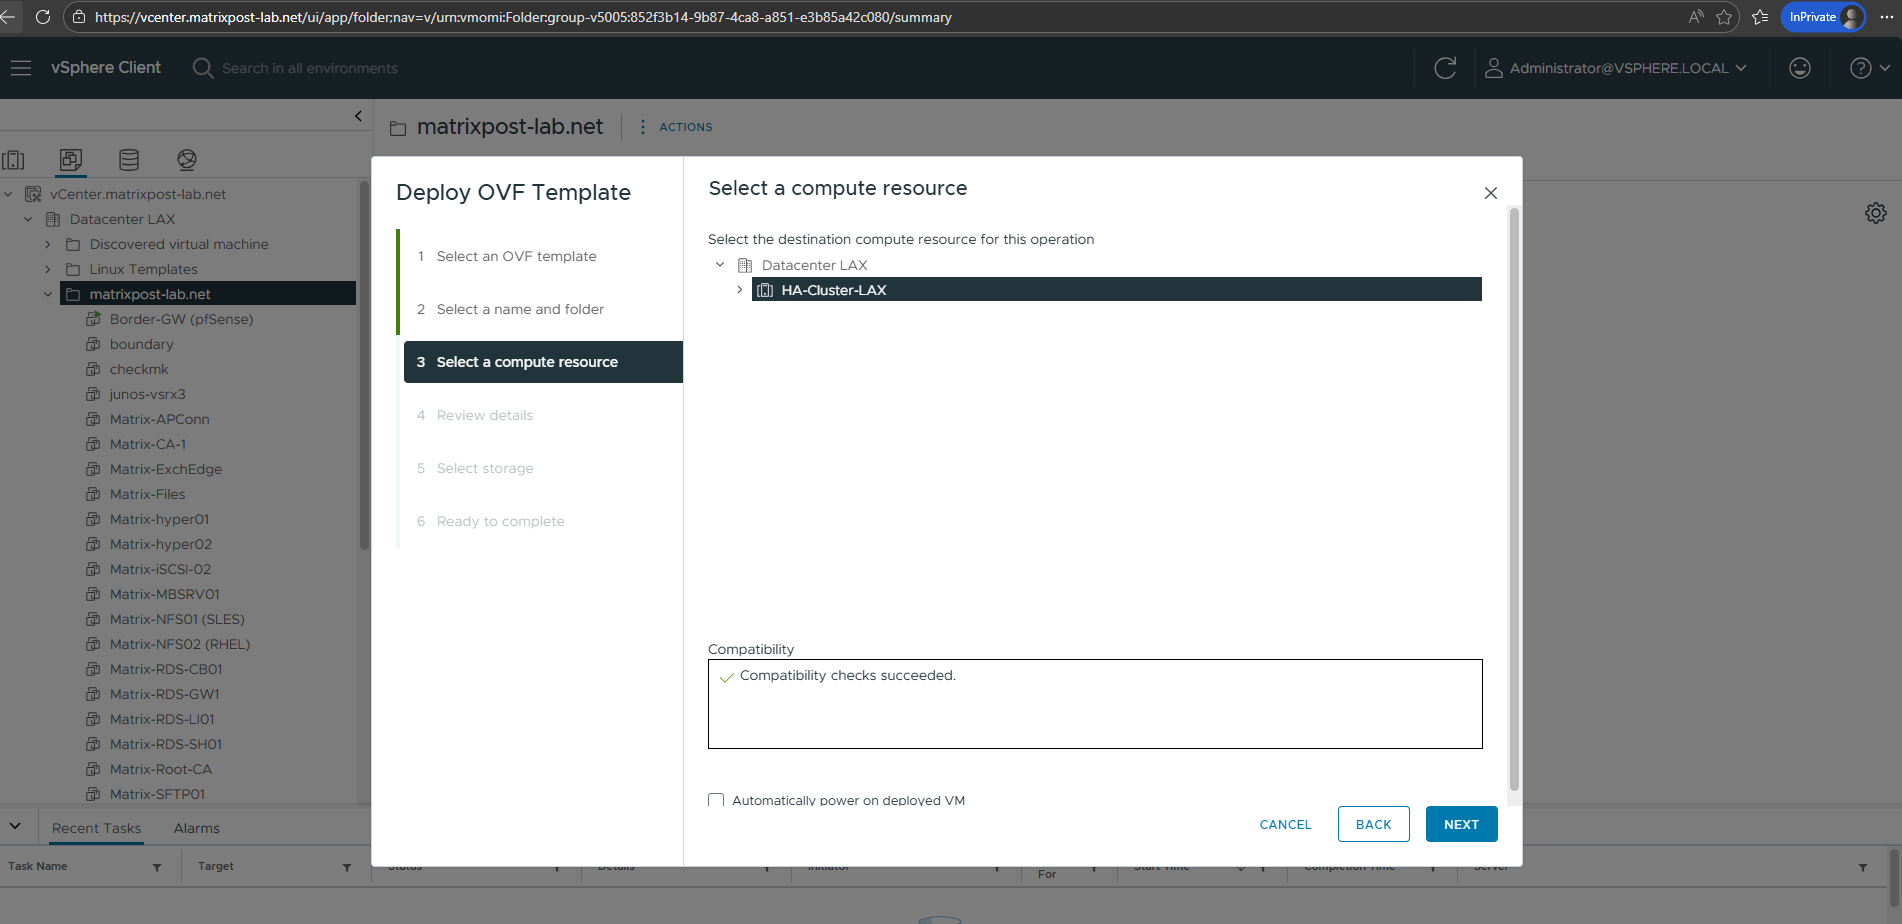1902x924 pixels.
Task: Select the Matrix-Root-CA VM
Action: click(161, 769)
